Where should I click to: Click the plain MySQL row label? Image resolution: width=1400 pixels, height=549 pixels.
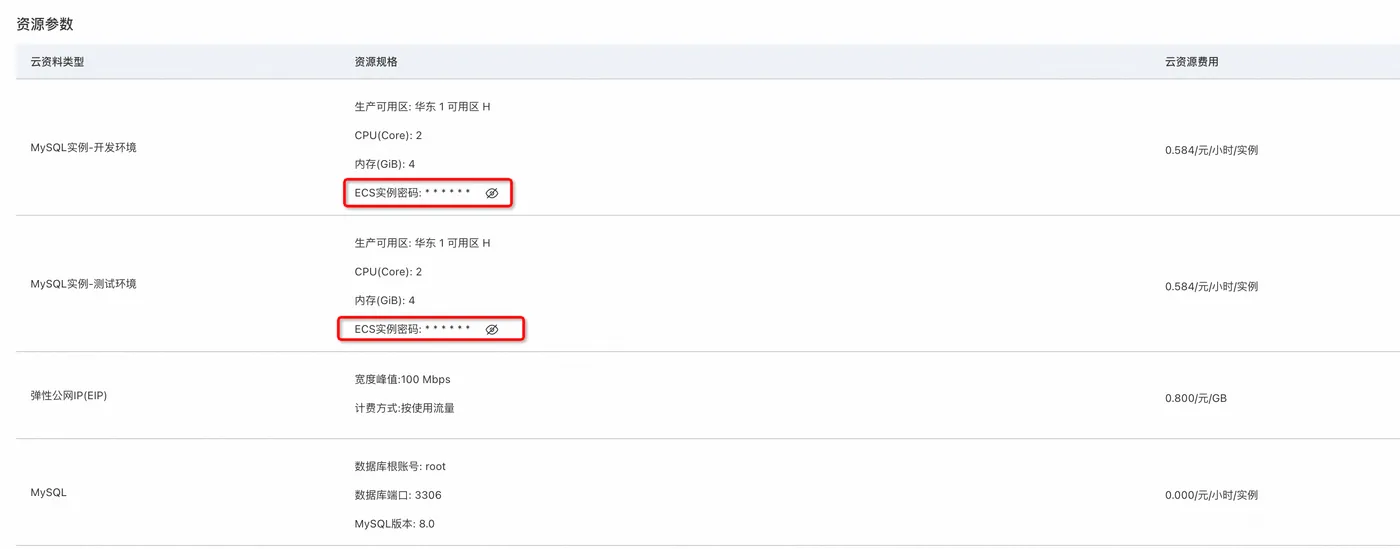pos(48,493)
